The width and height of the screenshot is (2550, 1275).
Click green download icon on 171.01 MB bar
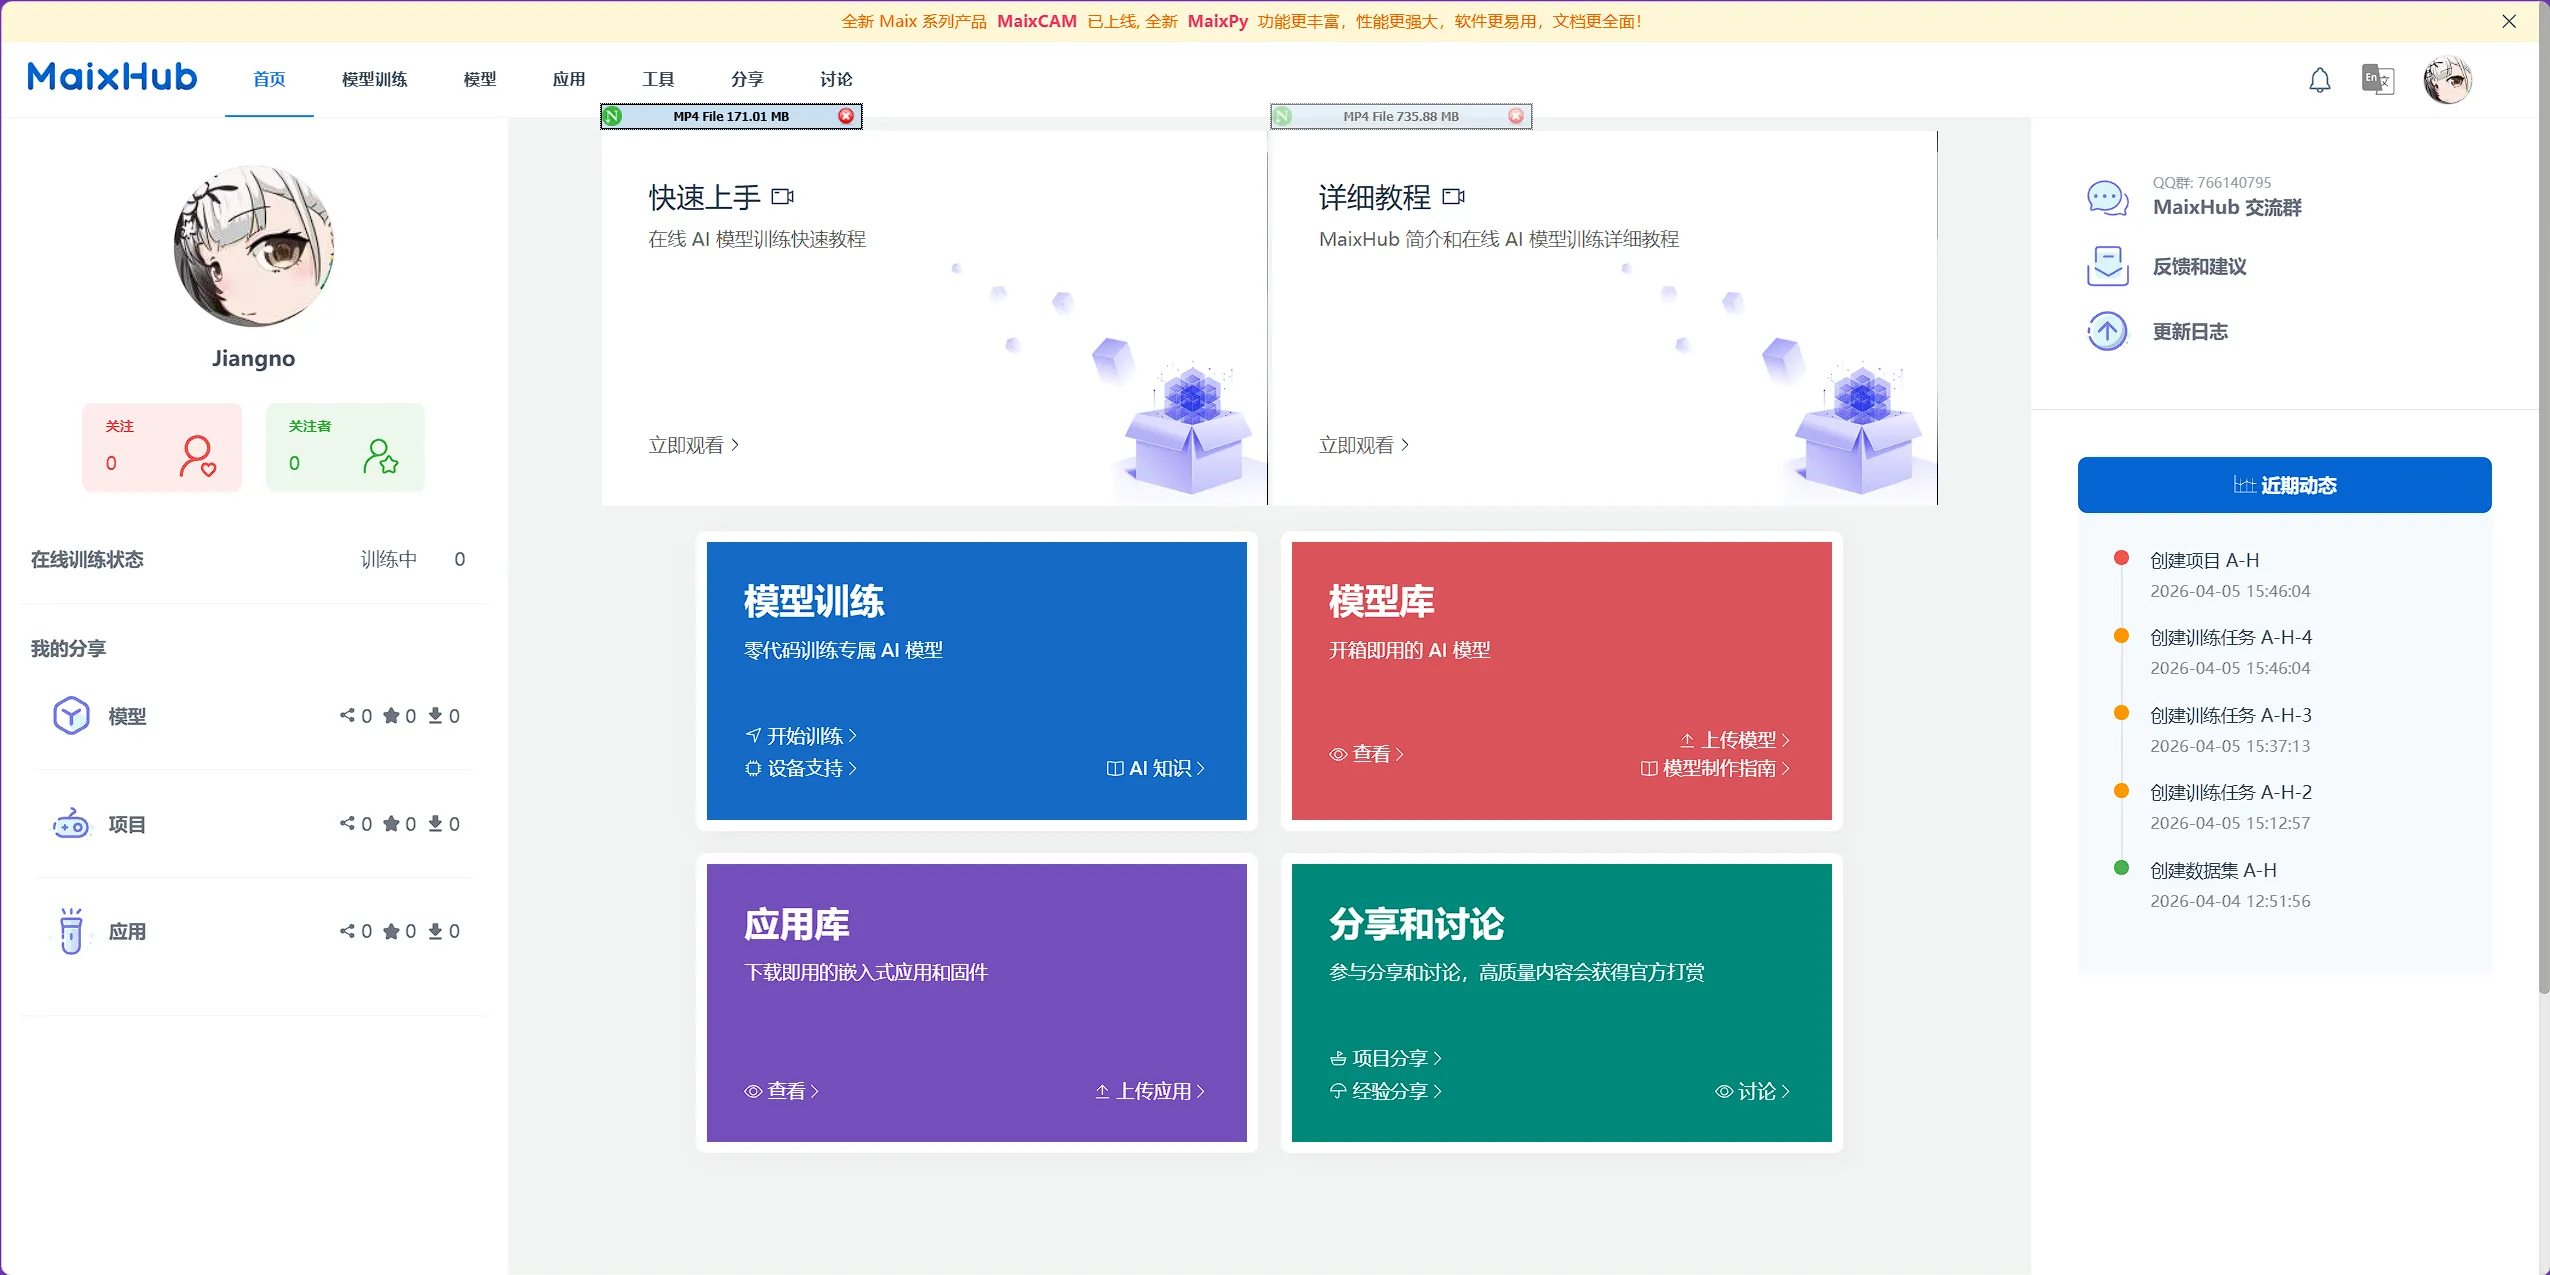pos(613,116)
